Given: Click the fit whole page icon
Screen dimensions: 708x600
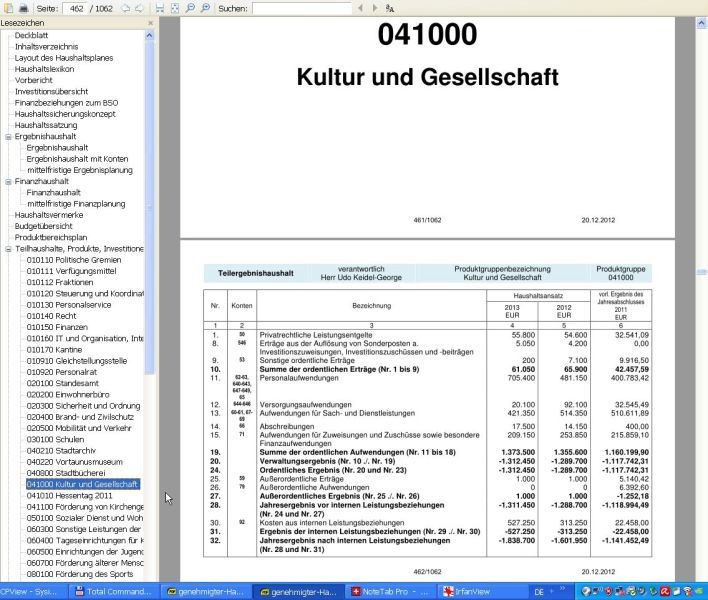Looking at the screenshot, I should point(174,8).
